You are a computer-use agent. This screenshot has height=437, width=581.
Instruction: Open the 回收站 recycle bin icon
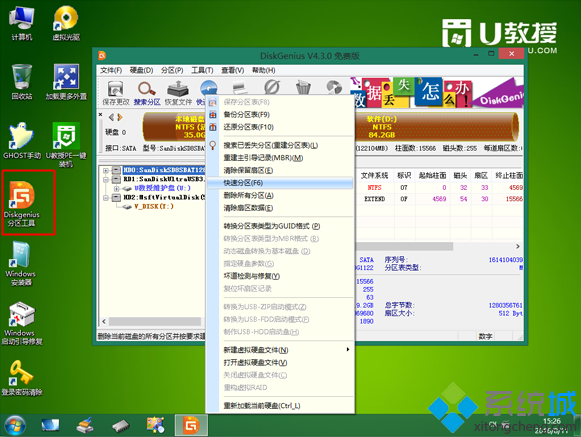(21, 82)
